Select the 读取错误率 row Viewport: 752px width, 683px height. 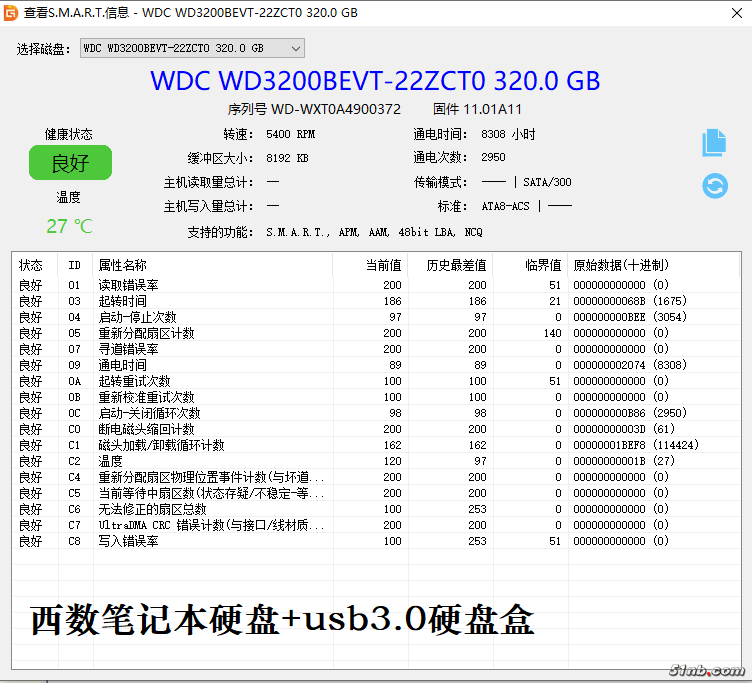pyautogui.click(x=376, y=285)
